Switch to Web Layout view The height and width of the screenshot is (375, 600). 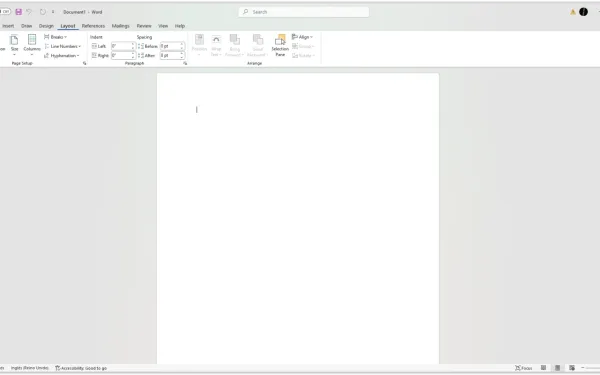(572, 368)
